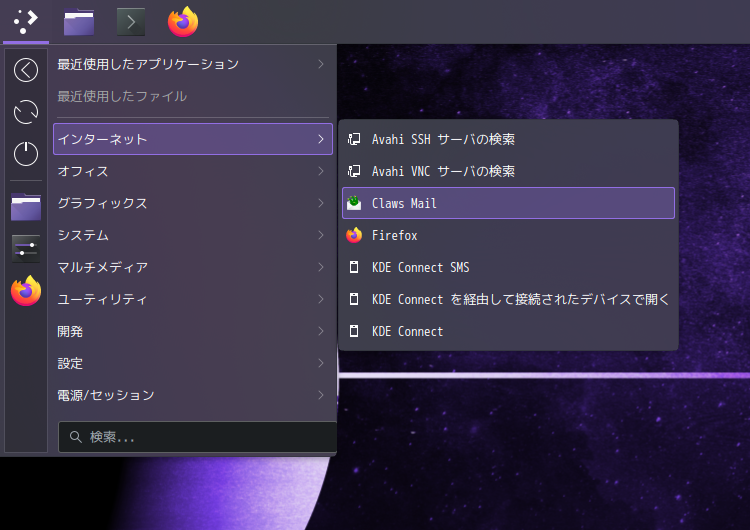Click the chevron on the 開発 row
750x530 pixels.
pos(321,331)
